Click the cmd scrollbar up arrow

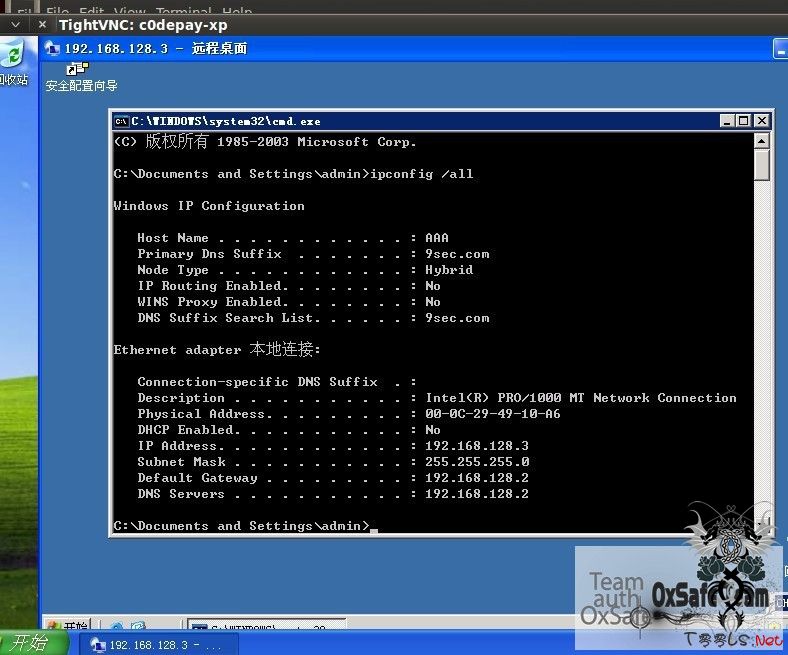(762, 141)
